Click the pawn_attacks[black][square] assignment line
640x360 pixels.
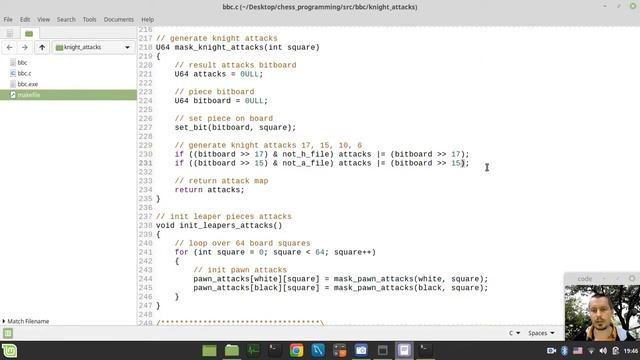[341, 288]
